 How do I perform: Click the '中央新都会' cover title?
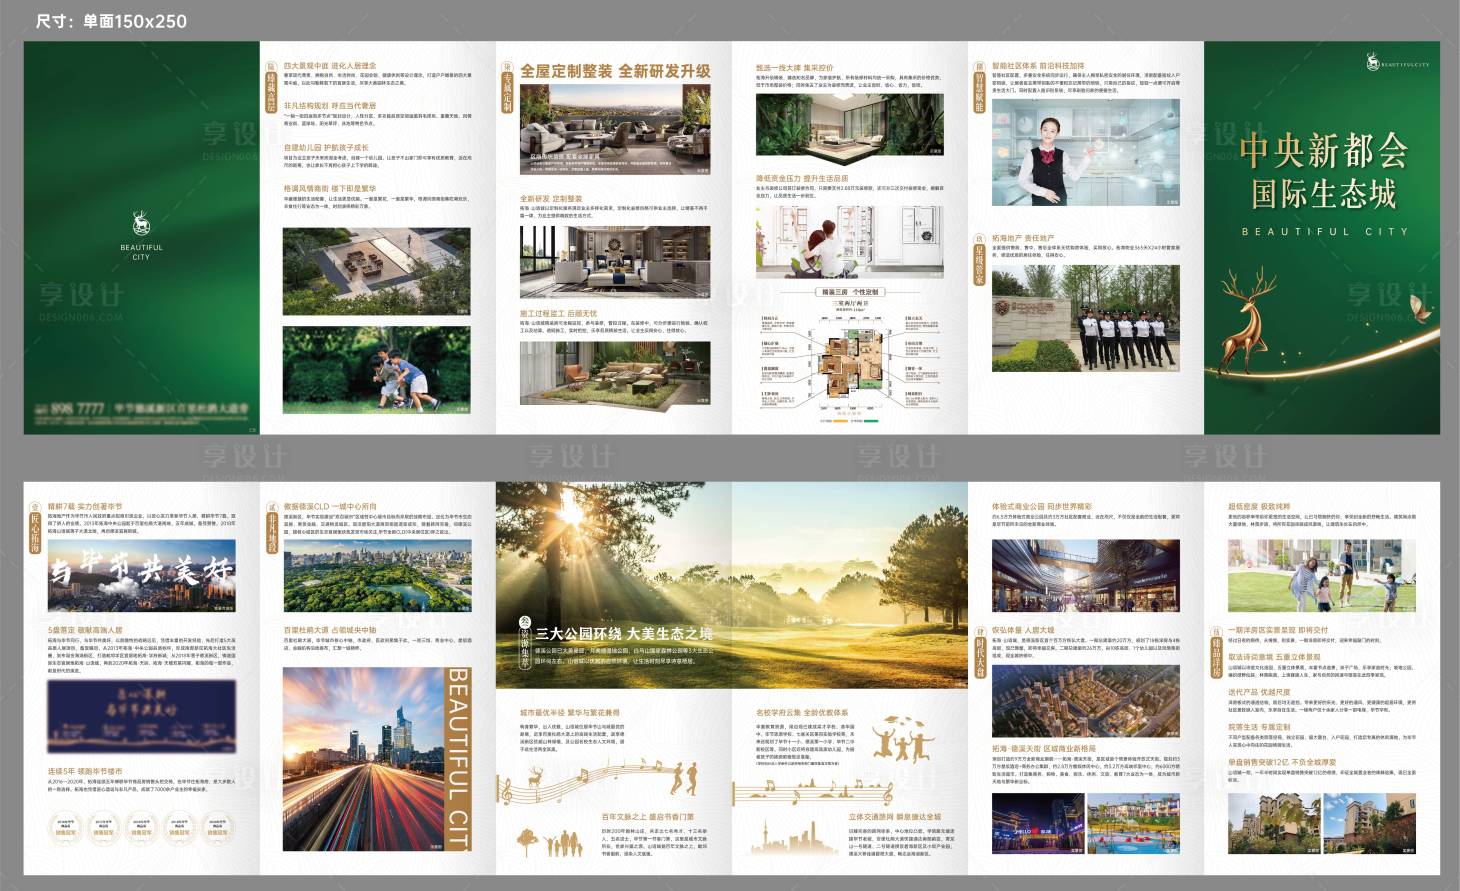pos(1323,152)
